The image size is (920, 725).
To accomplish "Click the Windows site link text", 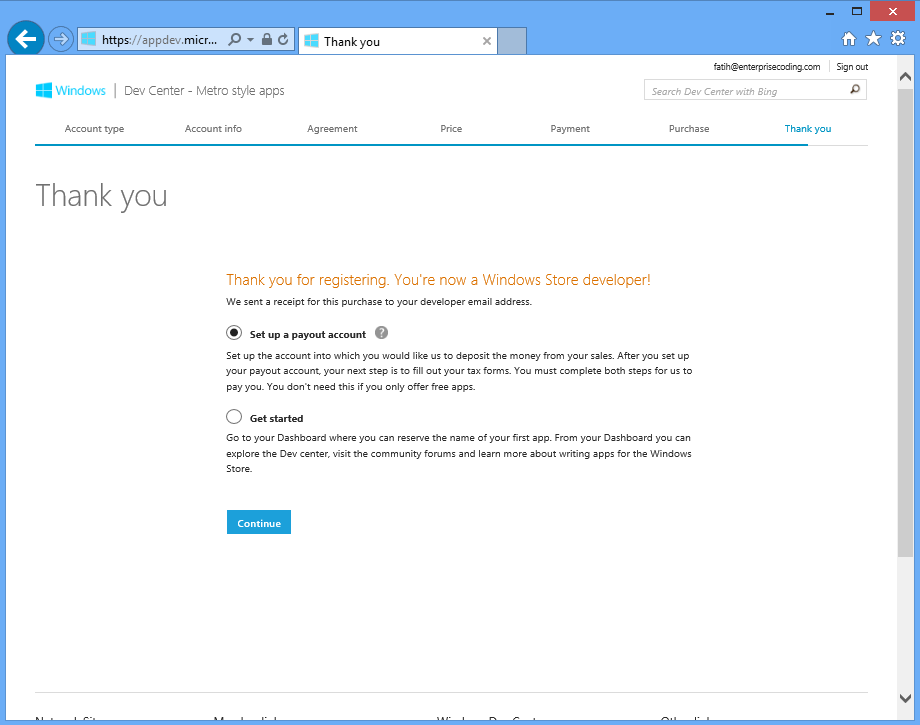I will pyautogui.click(x=80, y=90).
